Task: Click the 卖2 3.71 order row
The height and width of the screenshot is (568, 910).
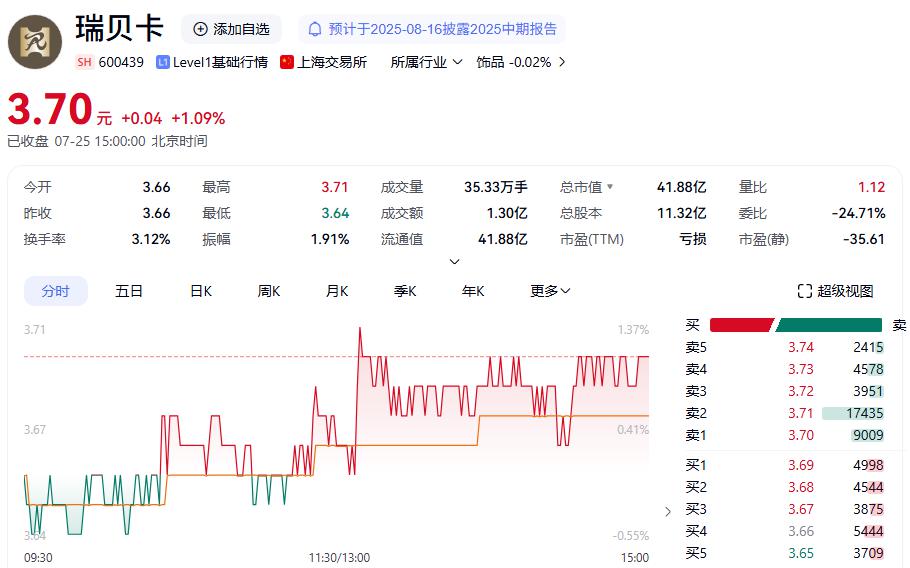Action: 785,413
